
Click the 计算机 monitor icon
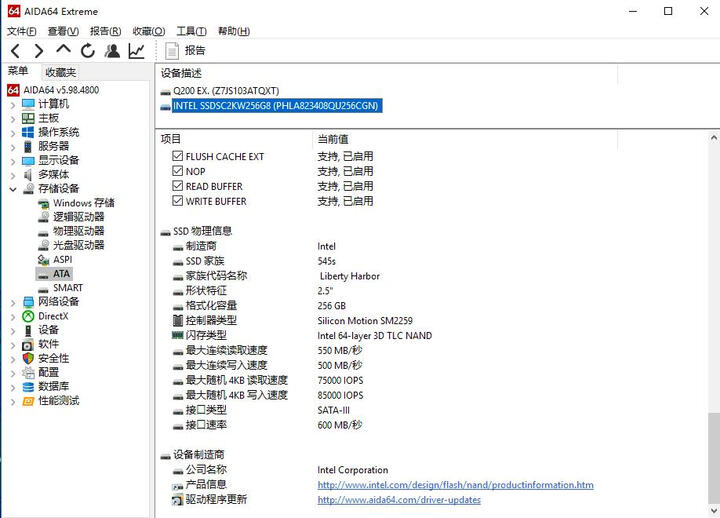point(28,104)
